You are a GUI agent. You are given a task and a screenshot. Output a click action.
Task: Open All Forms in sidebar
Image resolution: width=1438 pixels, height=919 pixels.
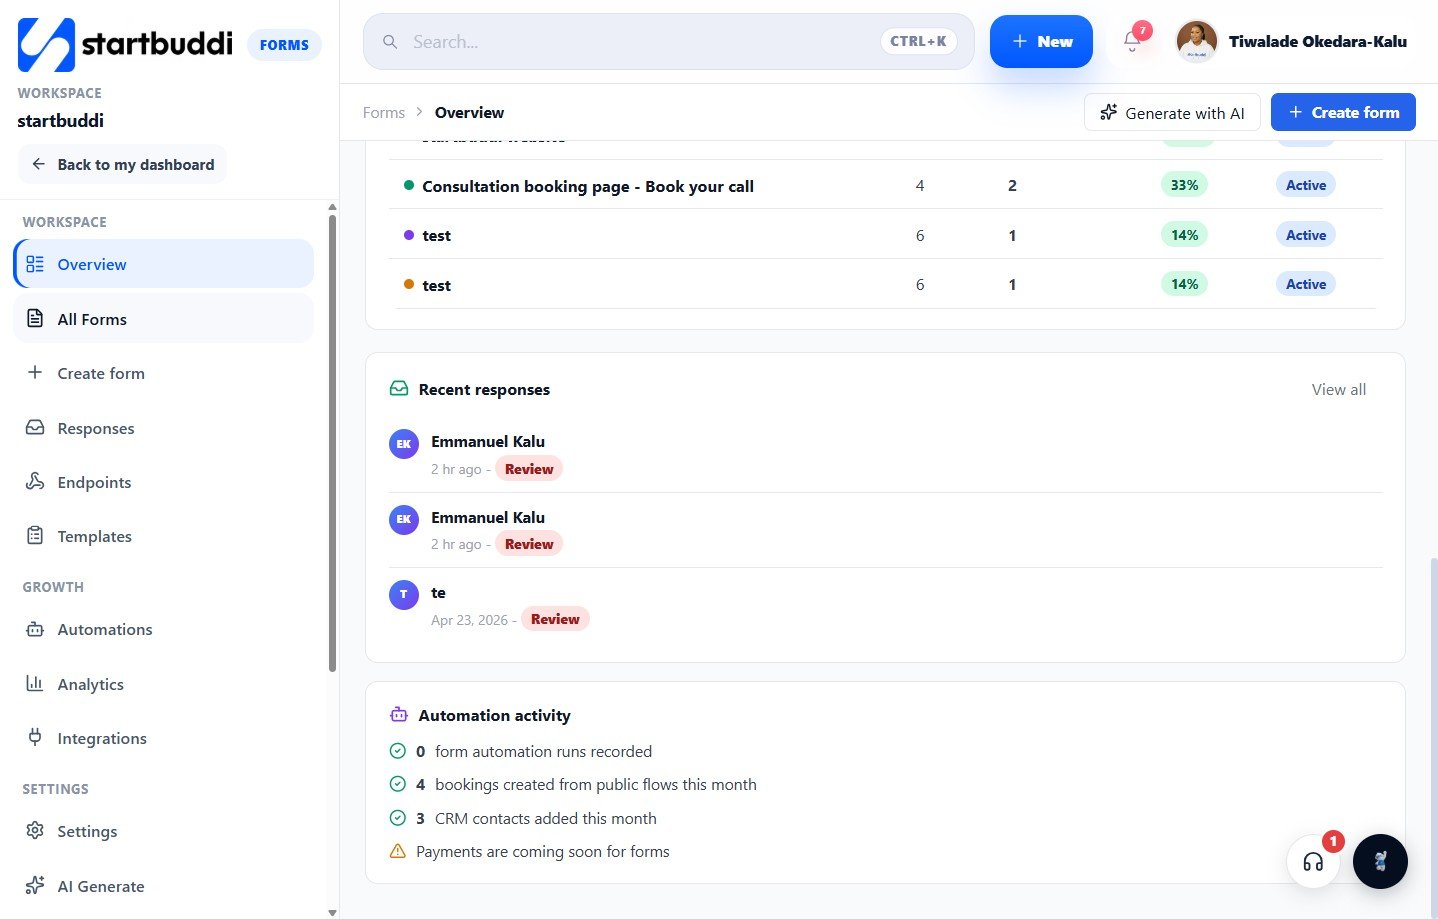pyautogui.click(x=164, y=319)
